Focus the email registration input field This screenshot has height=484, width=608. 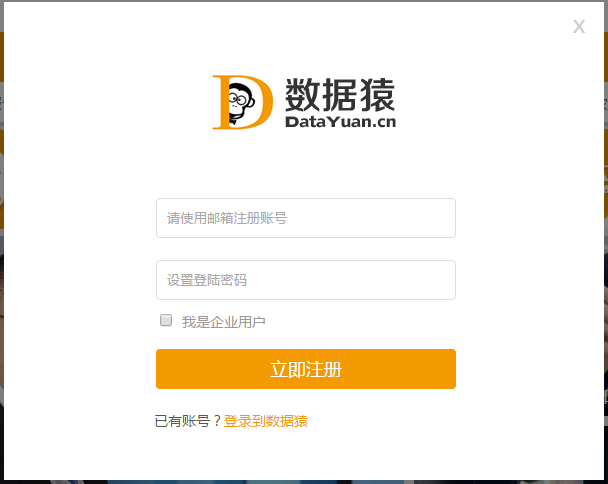pyautogui.click(x=306, y=218)
